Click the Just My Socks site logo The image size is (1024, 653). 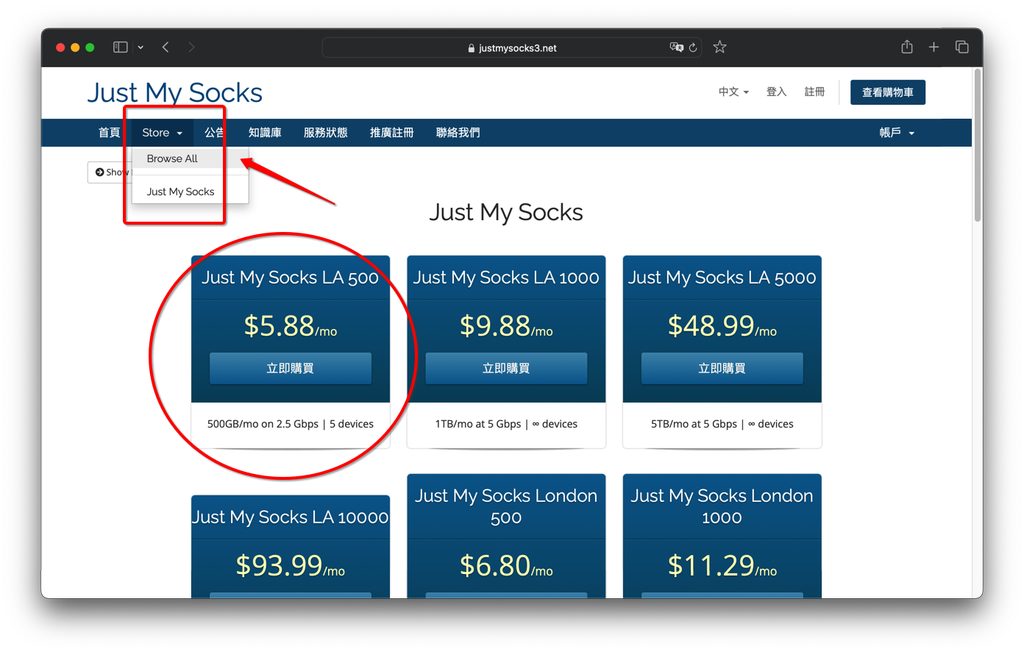175,93
